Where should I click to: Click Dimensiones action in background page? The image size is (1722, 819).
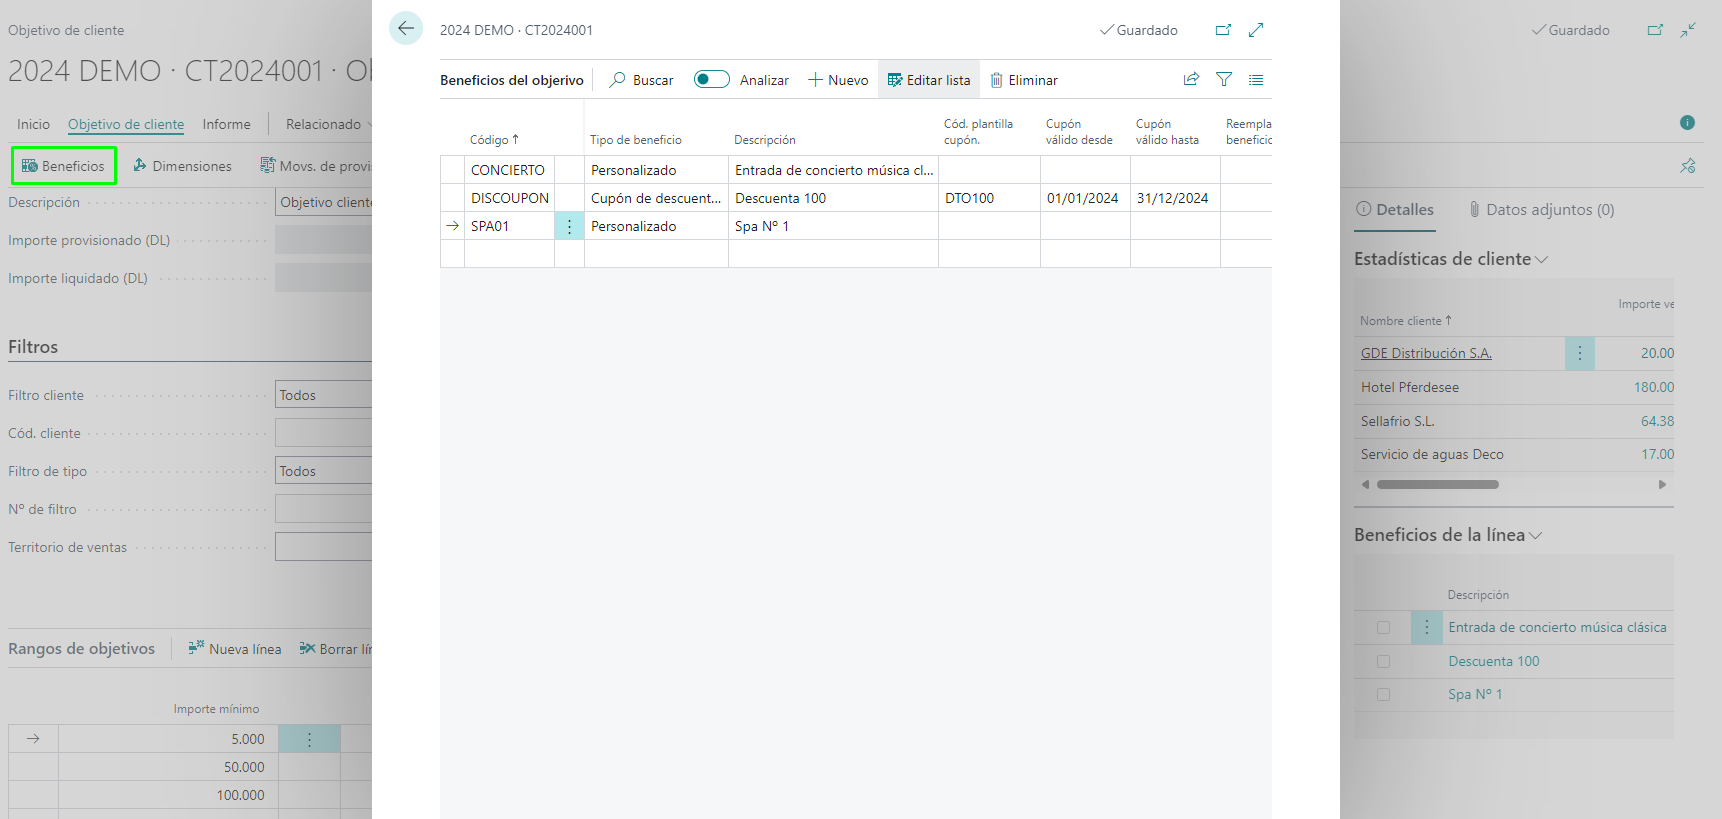click(182, 166)
